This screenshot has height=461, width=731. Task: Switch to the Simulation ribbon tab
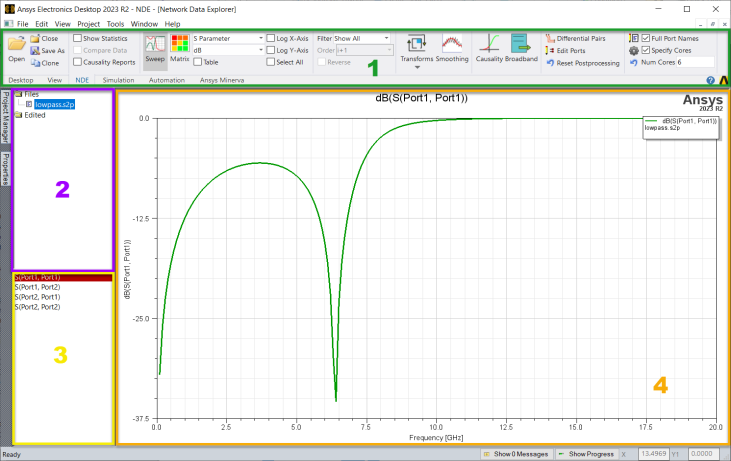(118, 79)
